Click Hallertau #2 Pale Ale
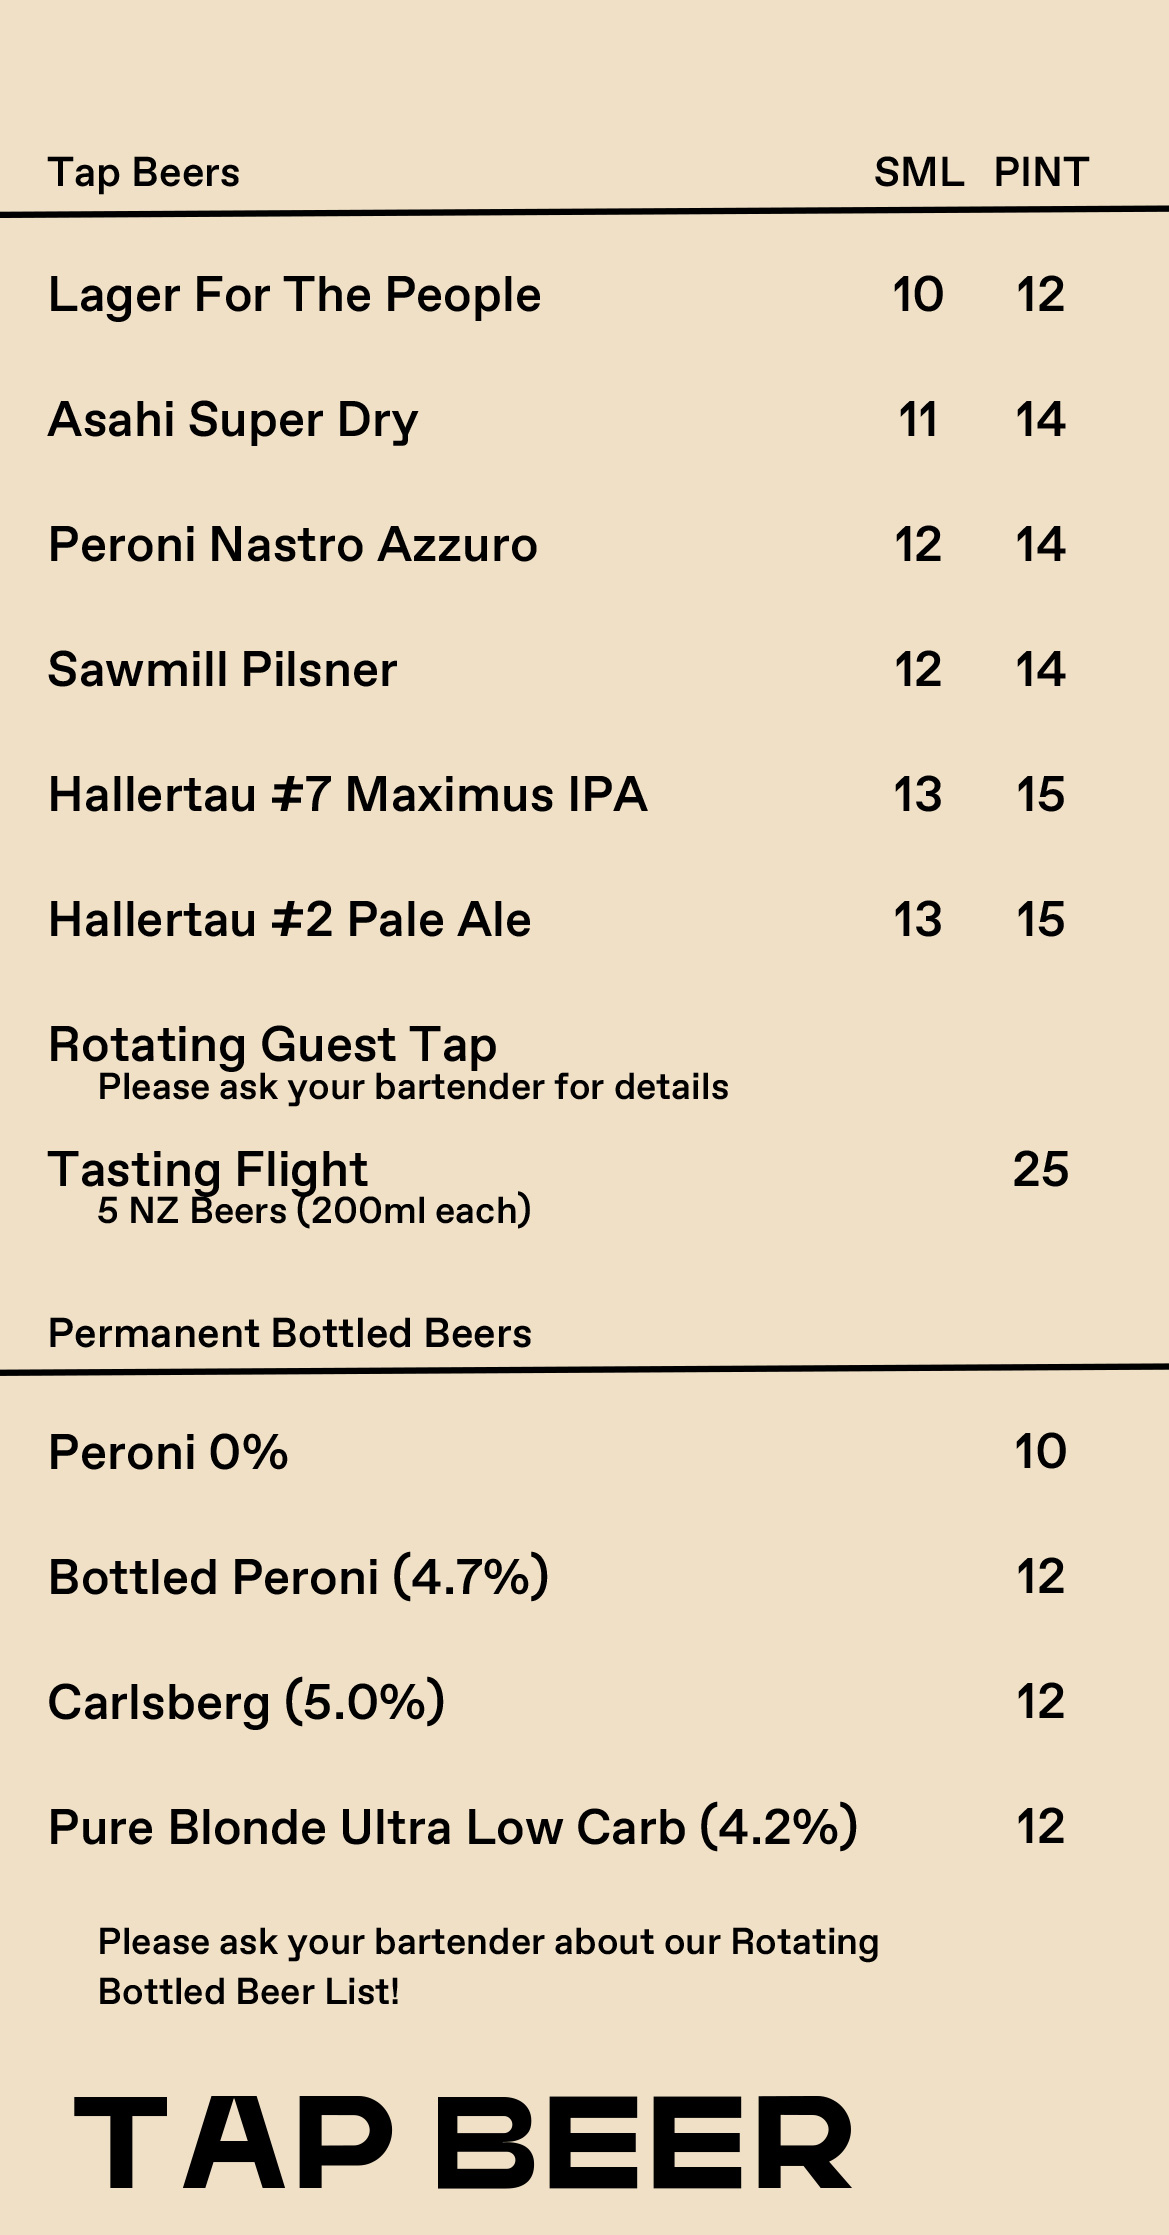 (x=290, y=920)
